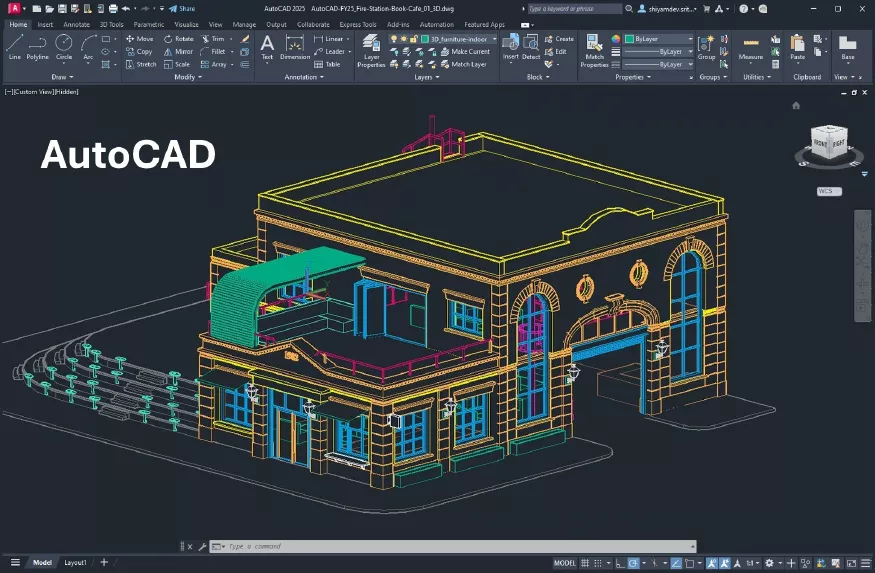Open the Layout1 tab
This screenshot has width=875, height=573.
[x=76, y=563]
